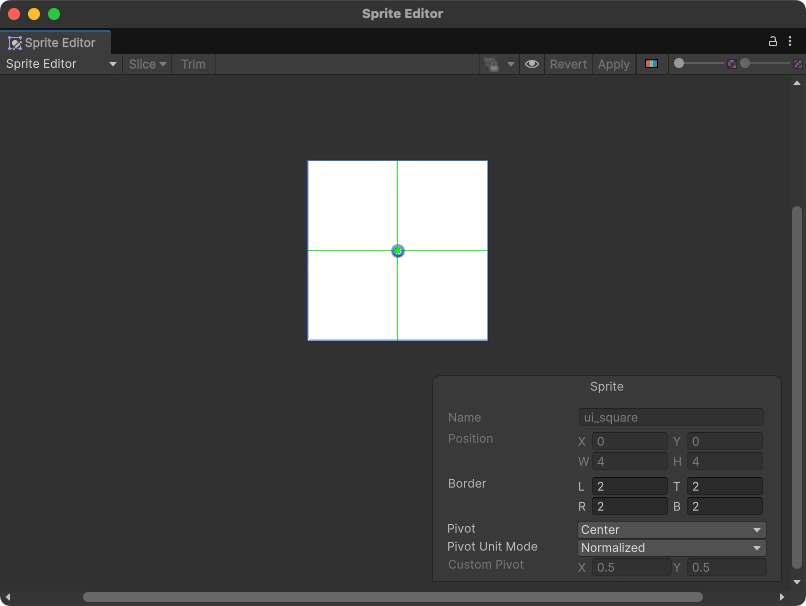Click the horizontal scrollbar thumb

[x=393, y=597]
